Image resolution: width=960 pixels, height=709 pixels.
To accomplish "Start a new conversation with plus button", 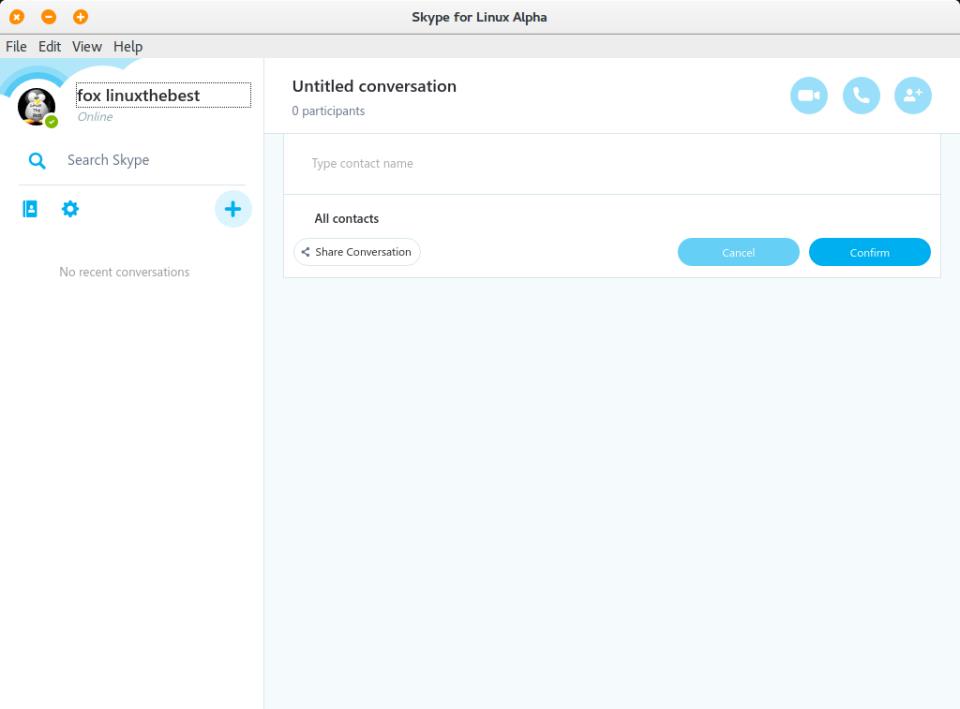I will click(233, 209).
